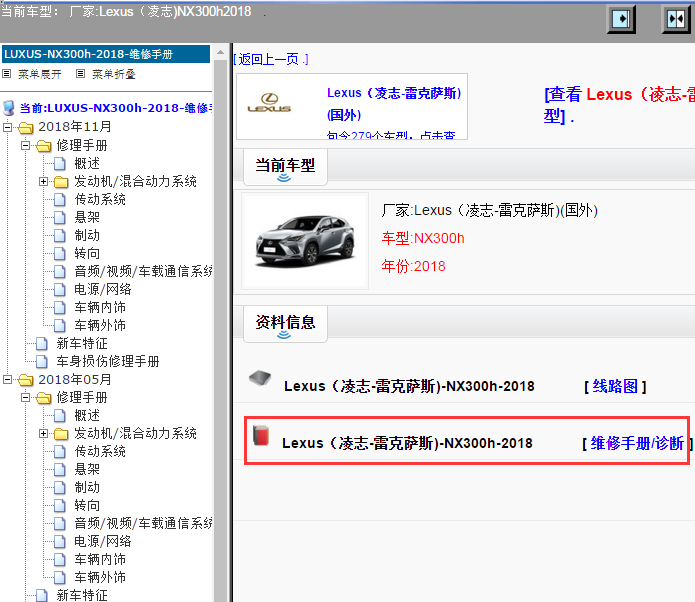Open the 线路图 link
Screen dimensions: 695x602
point(615,386)
